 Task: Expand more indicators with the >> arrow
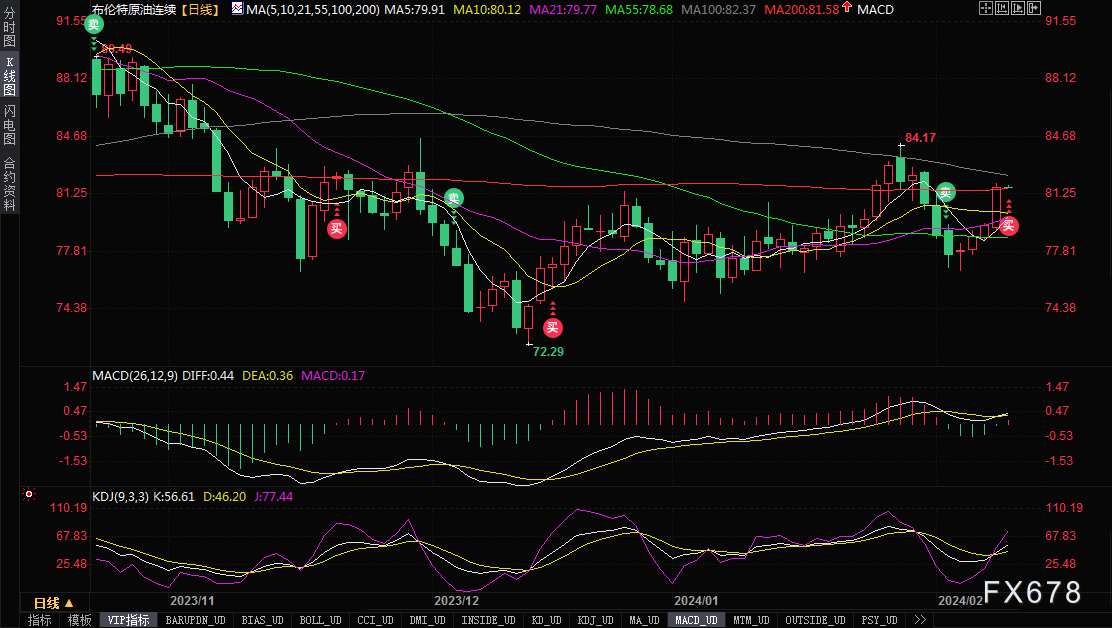tap(920, 620)
